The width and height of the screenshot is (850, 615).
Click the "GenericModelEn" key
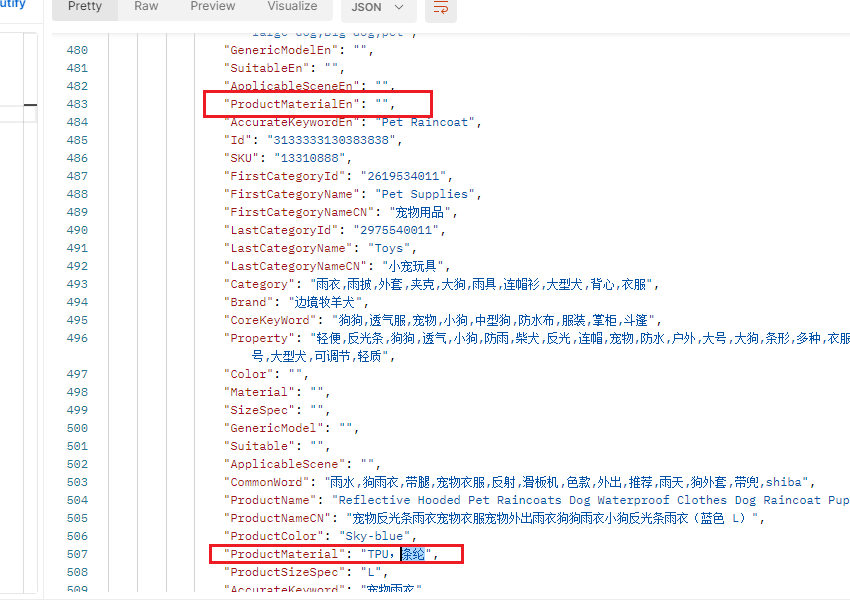tap(280, 50)
